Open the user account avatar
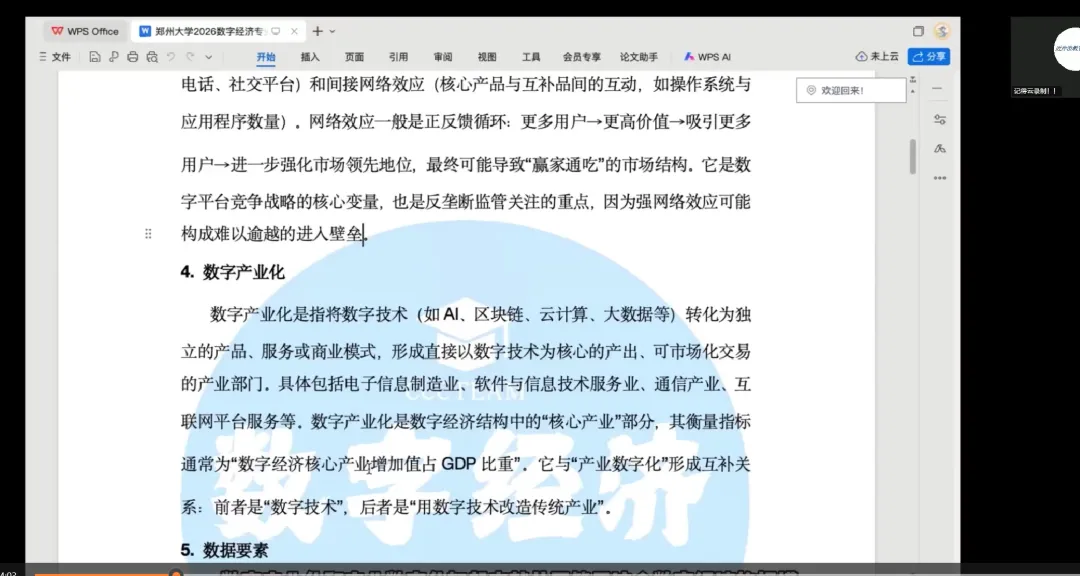 942,31
